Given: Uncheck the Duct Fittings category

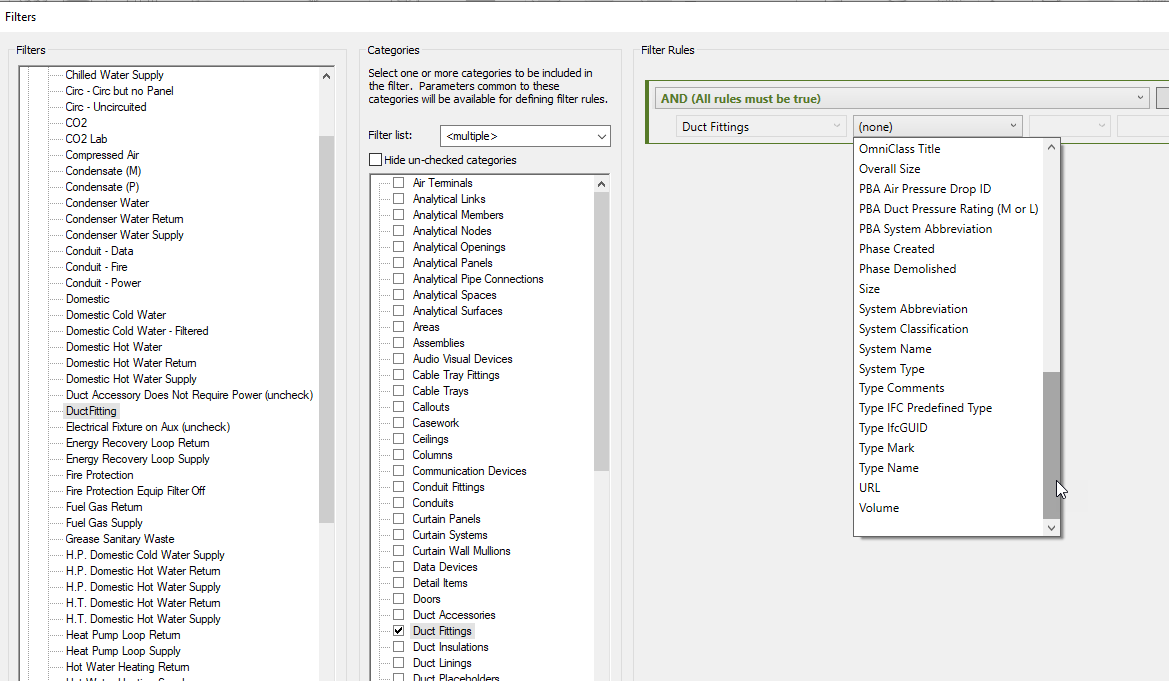Looking at the screenshot, I should pos(398,630).
